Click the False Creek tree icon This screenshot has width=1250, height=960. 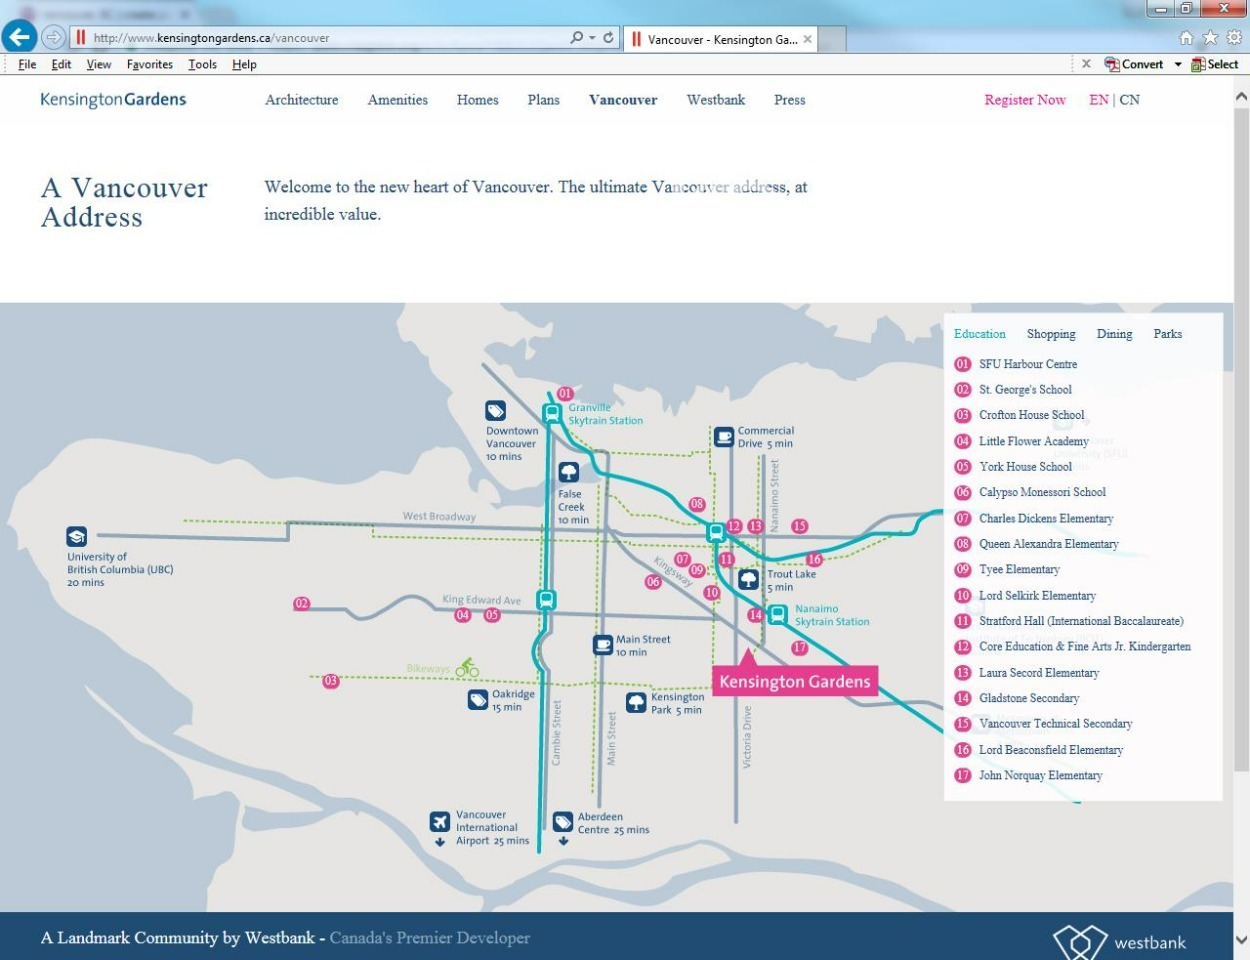click(x=569, y=472)
